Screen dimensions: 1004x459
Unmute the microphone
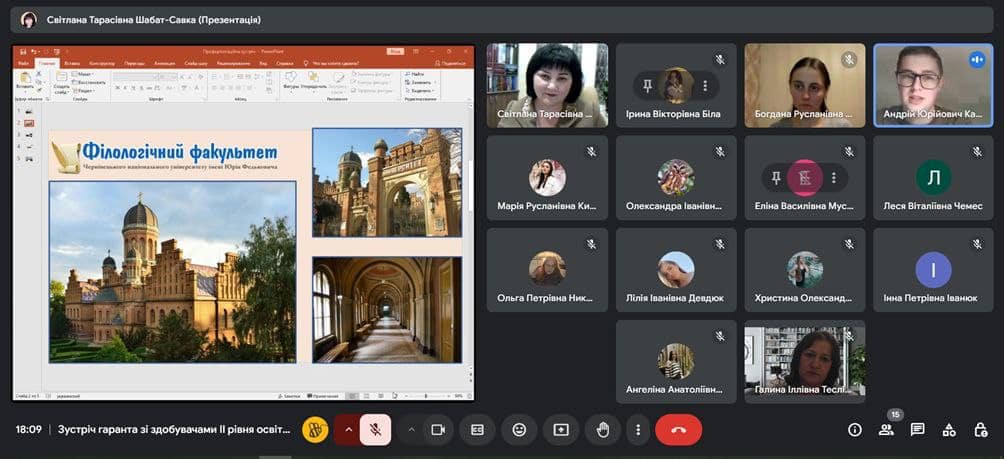click(376, 430)
